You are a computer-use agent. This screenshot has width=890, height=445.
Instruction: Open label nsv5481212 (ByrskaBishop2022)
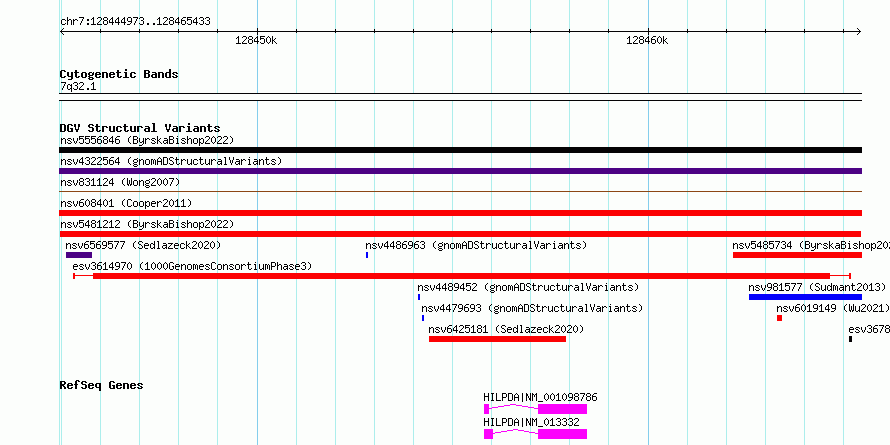point(147,224)
